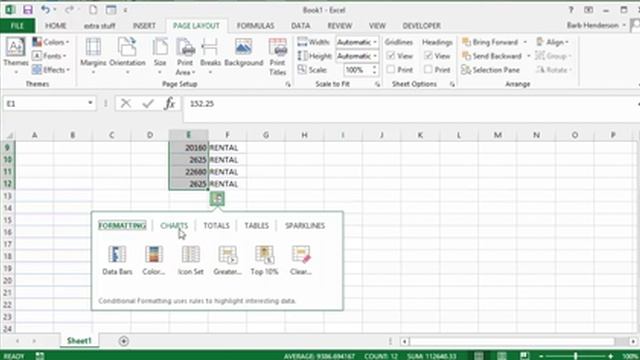Click the Redo arrow icon
The height and width of the screenshot is (360, 640).
(69, 9)
